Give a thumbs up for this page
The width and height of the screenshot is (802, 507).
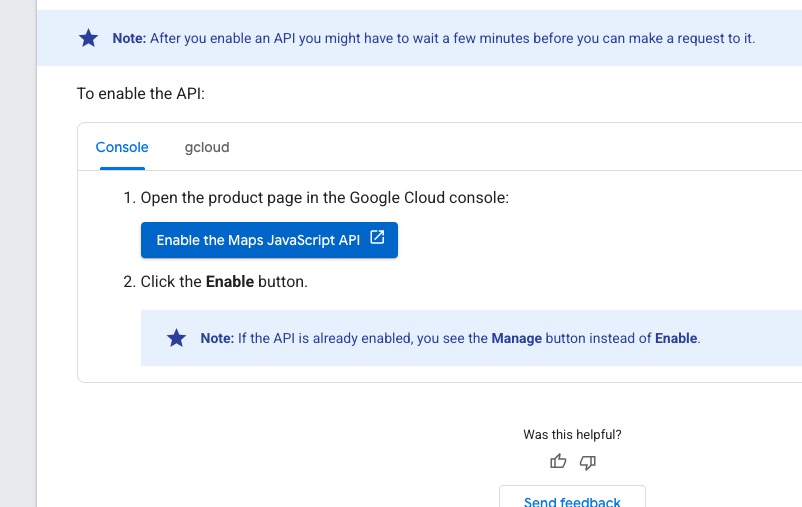click(x=558, y=461)
